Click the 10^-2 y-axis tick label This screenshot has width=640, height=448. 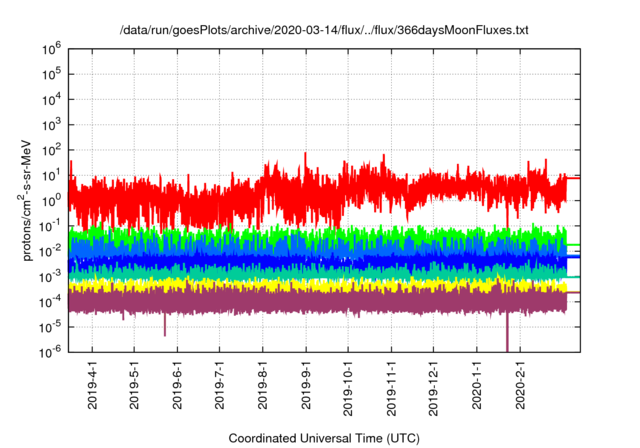pos(51,251)
